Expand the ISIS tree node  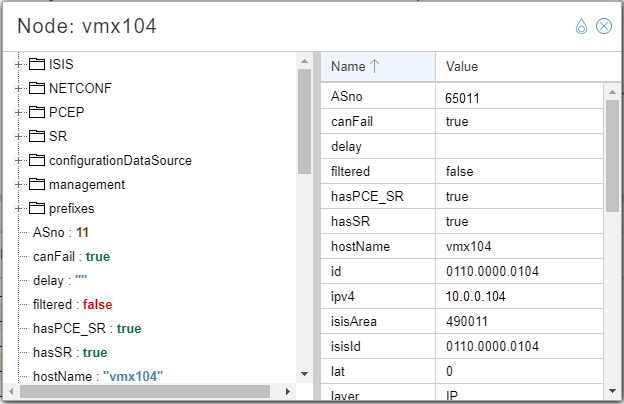coord(18,64)
